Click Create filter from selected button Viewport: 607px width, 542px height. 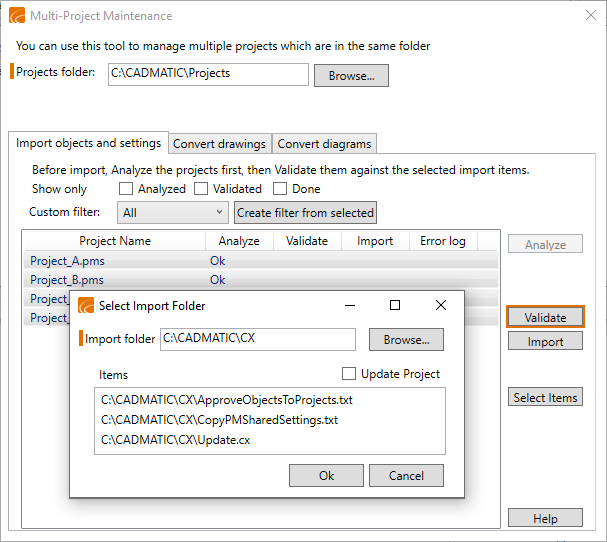coord(305,212)
